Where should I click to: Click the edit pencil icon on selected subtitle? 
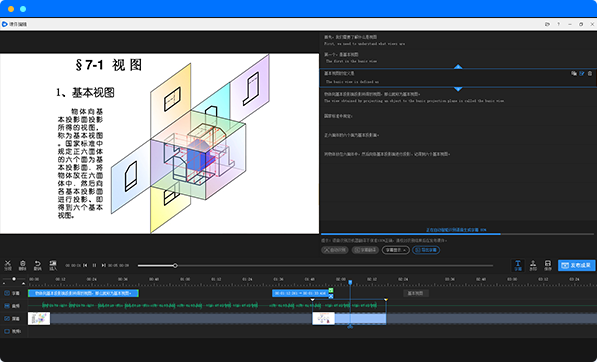point(582,73)
